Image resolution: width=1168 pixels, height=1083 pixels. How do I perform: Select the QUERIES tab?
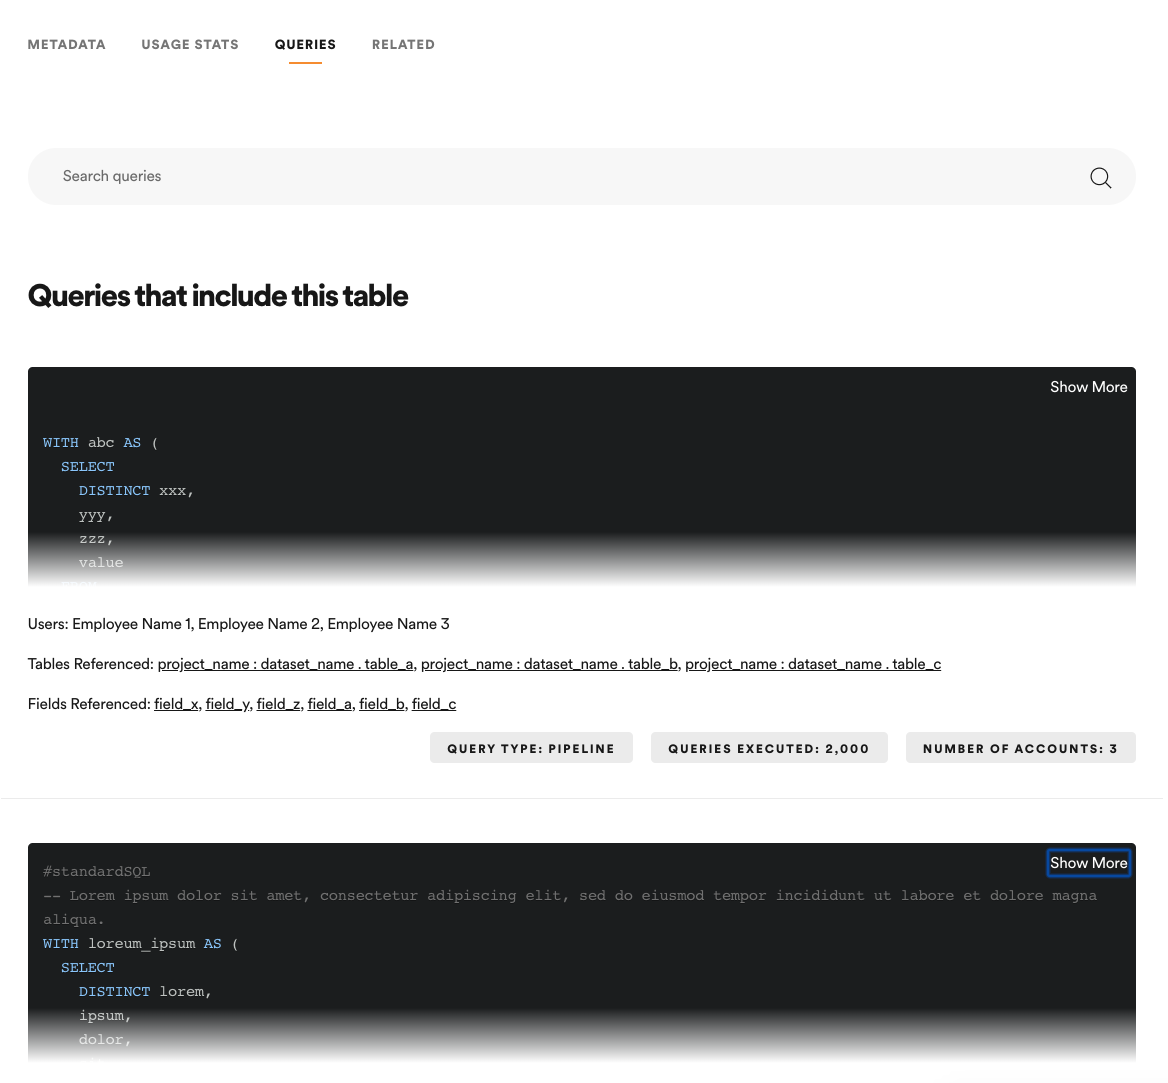305,44
